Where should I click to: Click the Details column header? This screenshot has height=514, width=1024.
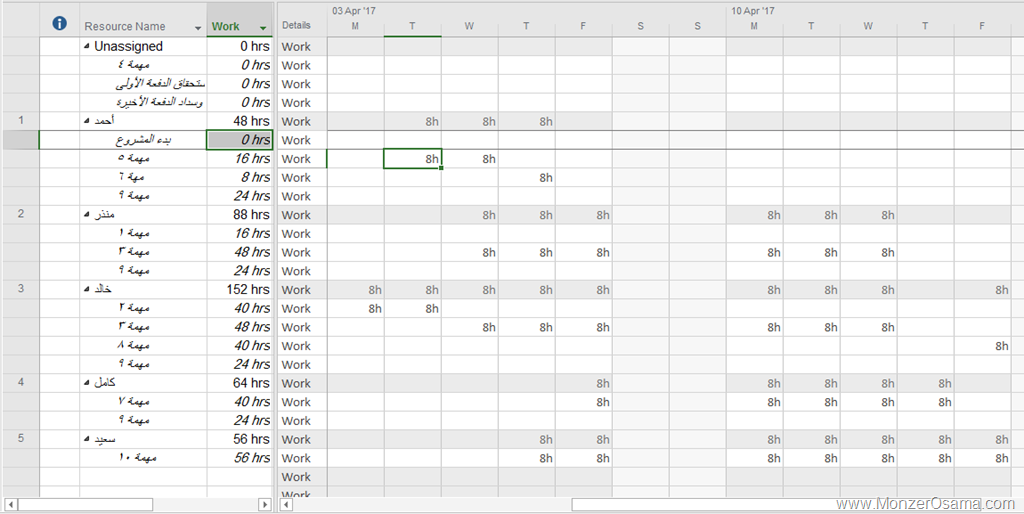(x=296, y=25)
